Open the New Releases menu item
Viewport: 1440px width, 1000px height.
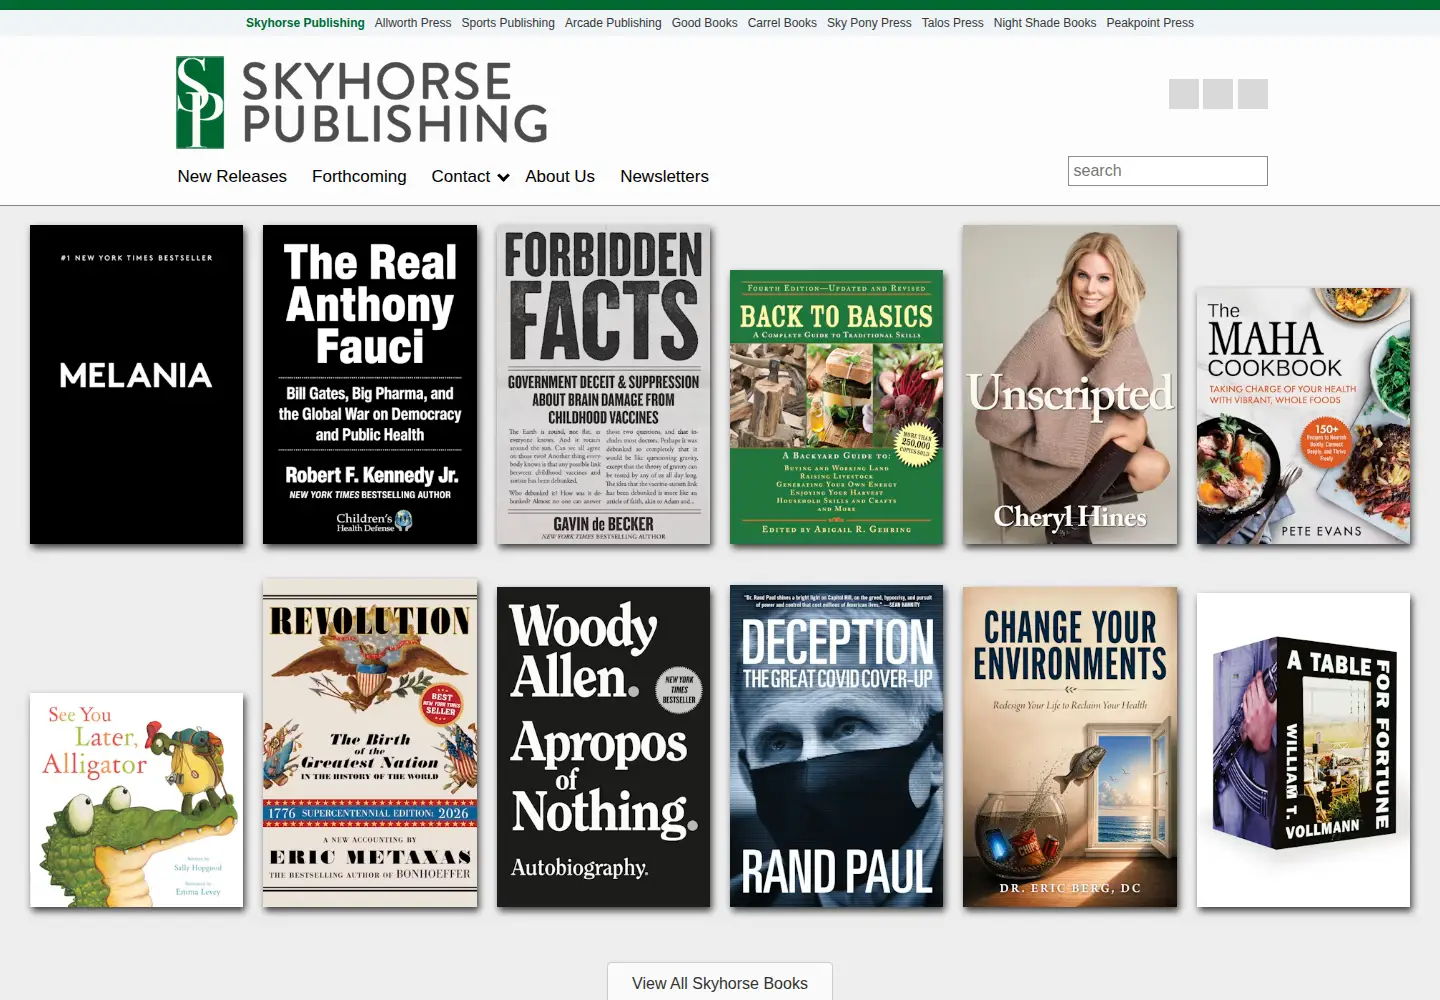click(x=232, y=176)
